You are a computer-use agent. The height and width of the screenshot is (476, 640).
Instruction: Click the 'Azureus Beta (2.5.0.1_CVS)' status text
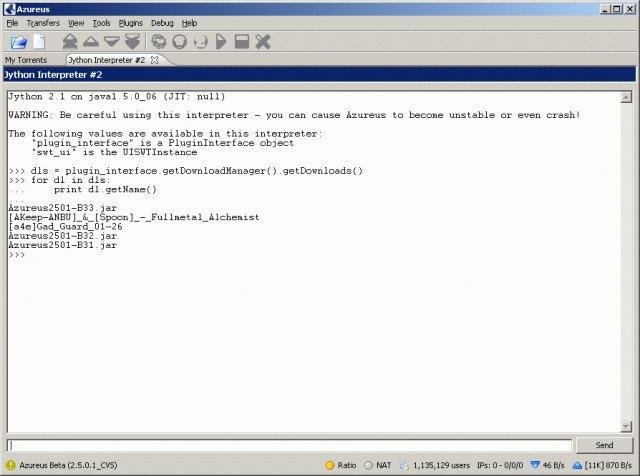[x=68, y=465]
